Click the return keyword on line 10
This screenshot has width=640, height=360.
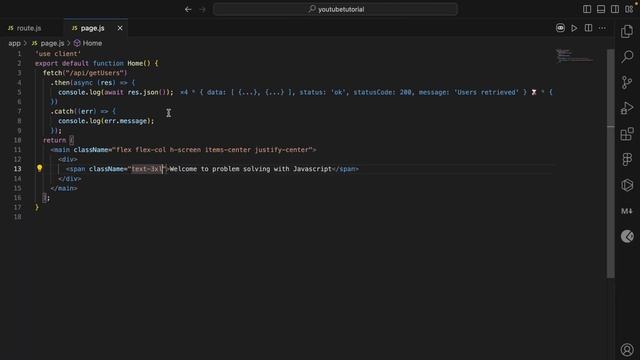54,140
